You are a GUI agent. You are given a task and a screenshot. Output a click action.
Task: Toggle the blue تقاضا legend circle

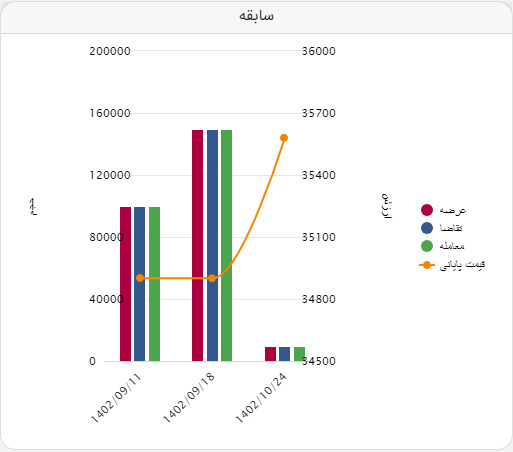(x=427, y=228)
